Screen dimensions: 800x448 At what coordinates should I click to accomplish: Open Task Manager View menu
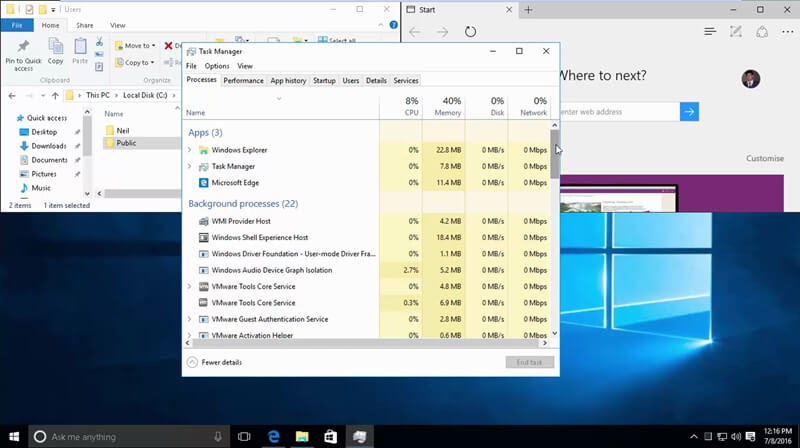tap(245, 66)
